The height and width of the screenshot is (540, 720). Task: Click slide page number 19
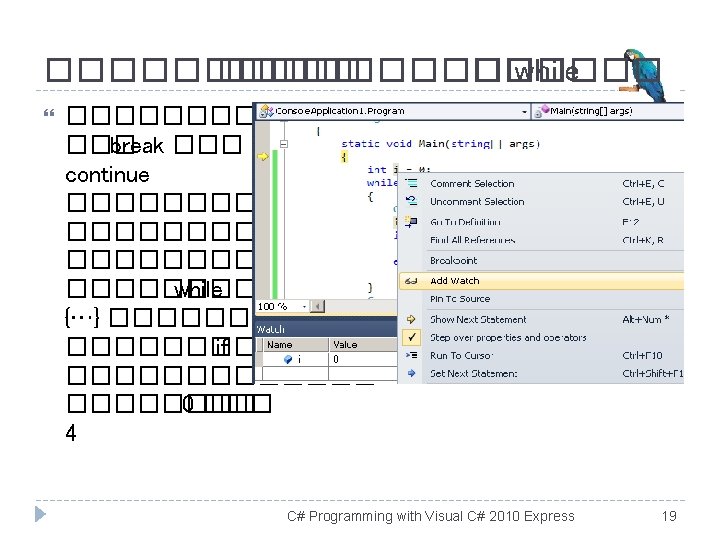(669, 516)
